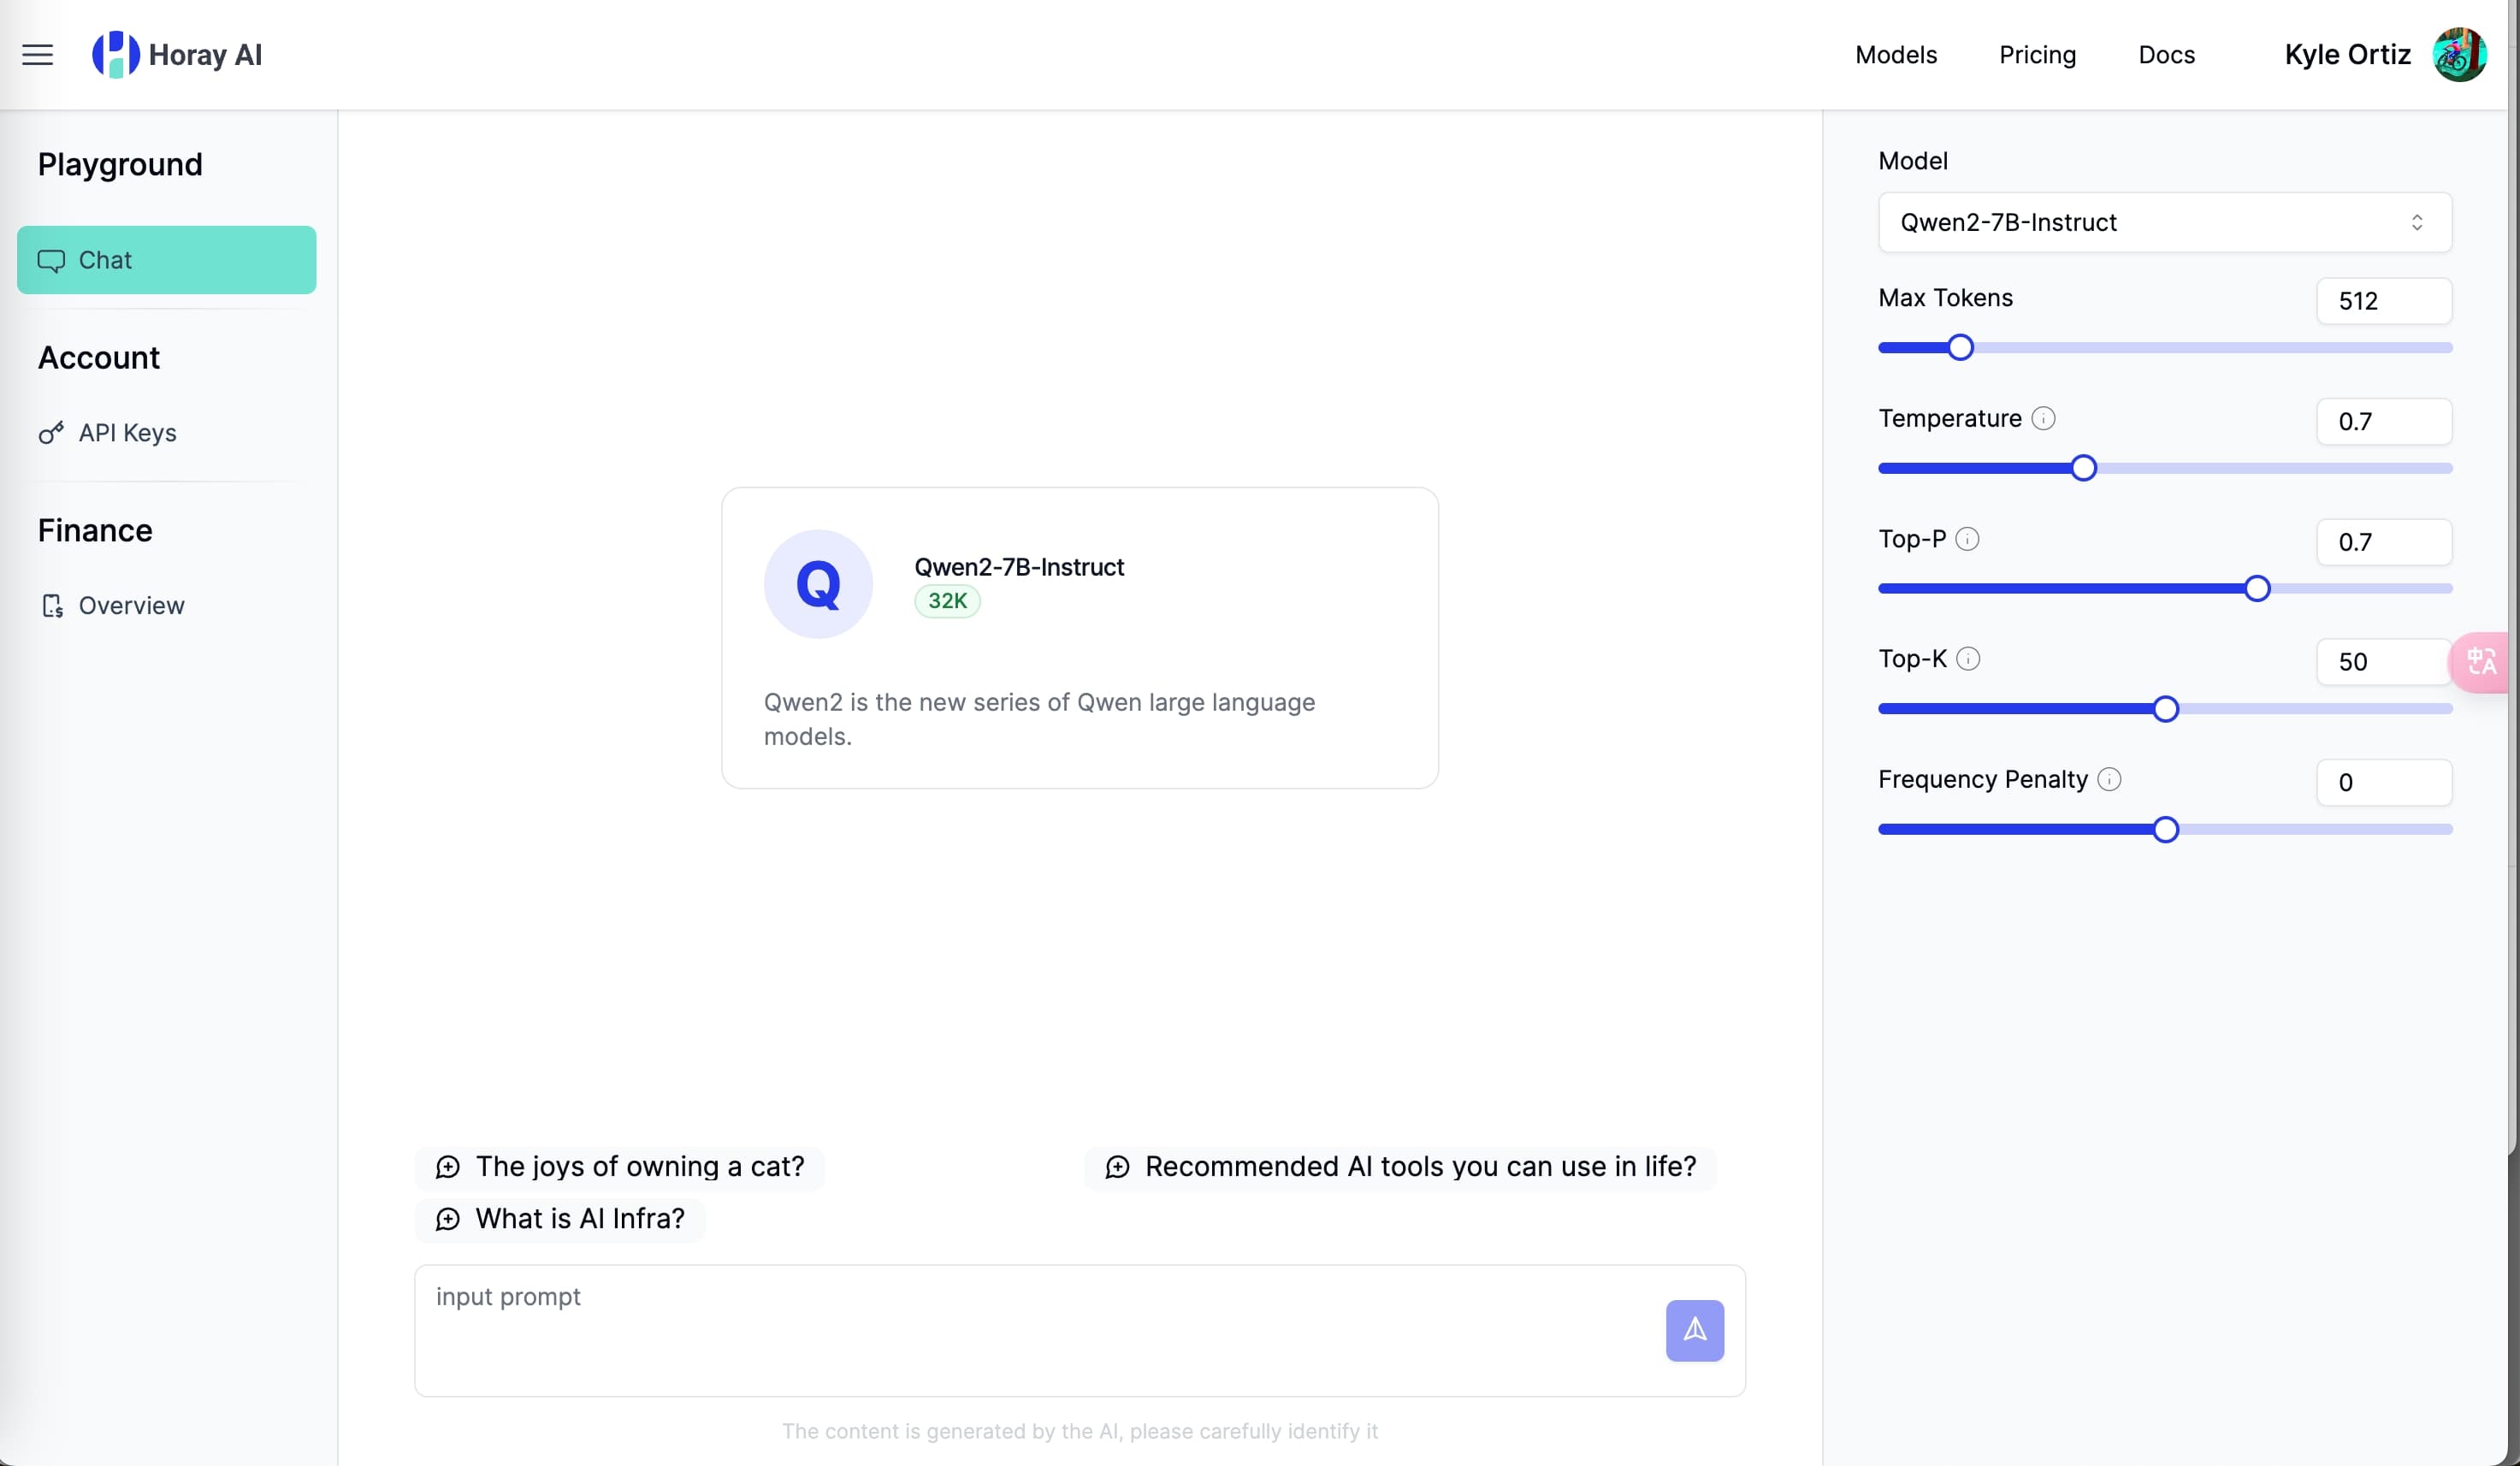Click the Max Tokens slider handle
2520x1466 pixels.
click(1960, 348)
